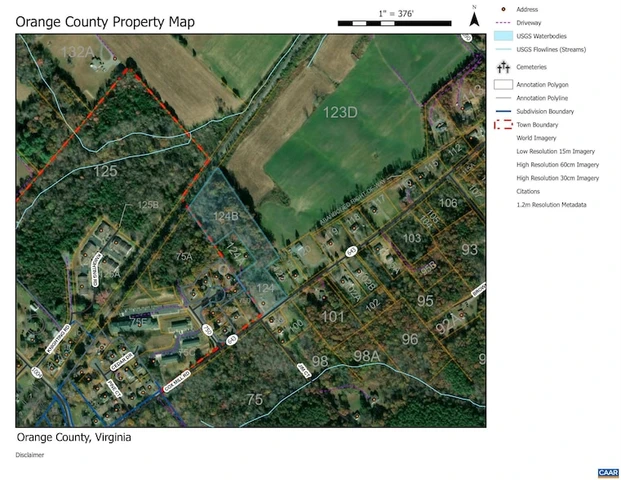Click the Orange County Property Map title
Screen dimensions: 621x480
coord(105,22)
